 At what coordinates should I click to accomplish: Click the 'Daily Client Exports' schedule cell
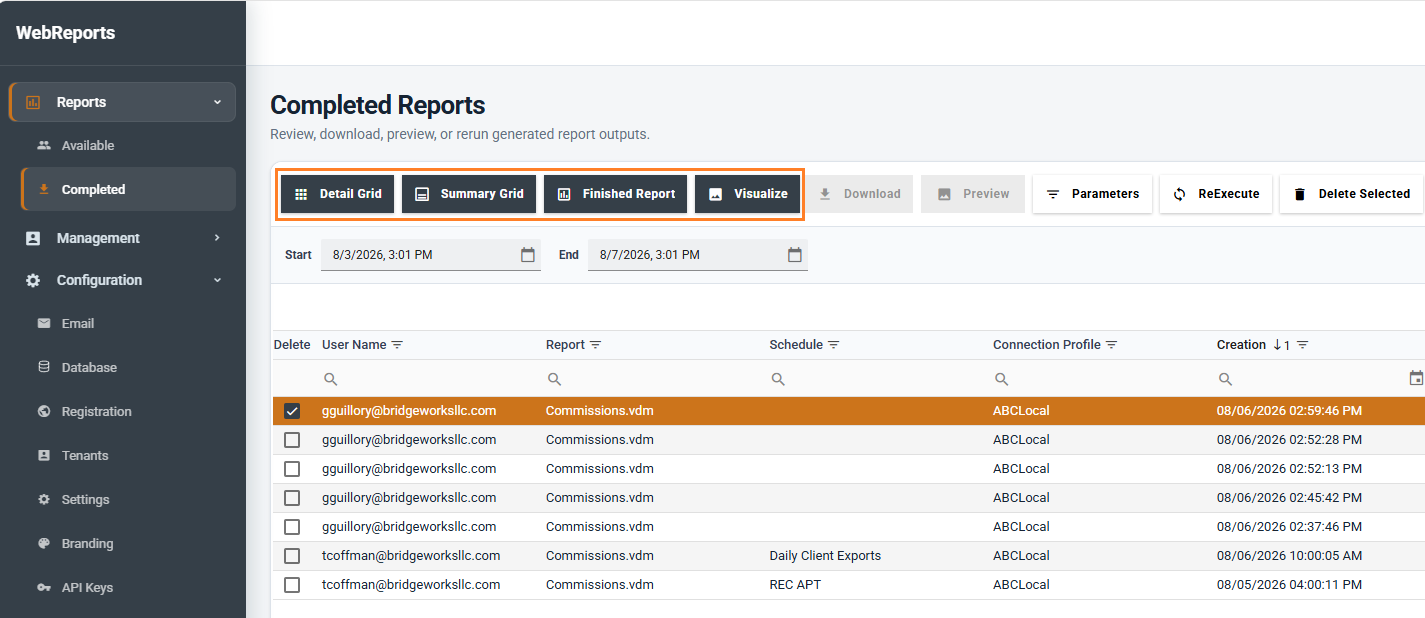[x=825, y=556]
